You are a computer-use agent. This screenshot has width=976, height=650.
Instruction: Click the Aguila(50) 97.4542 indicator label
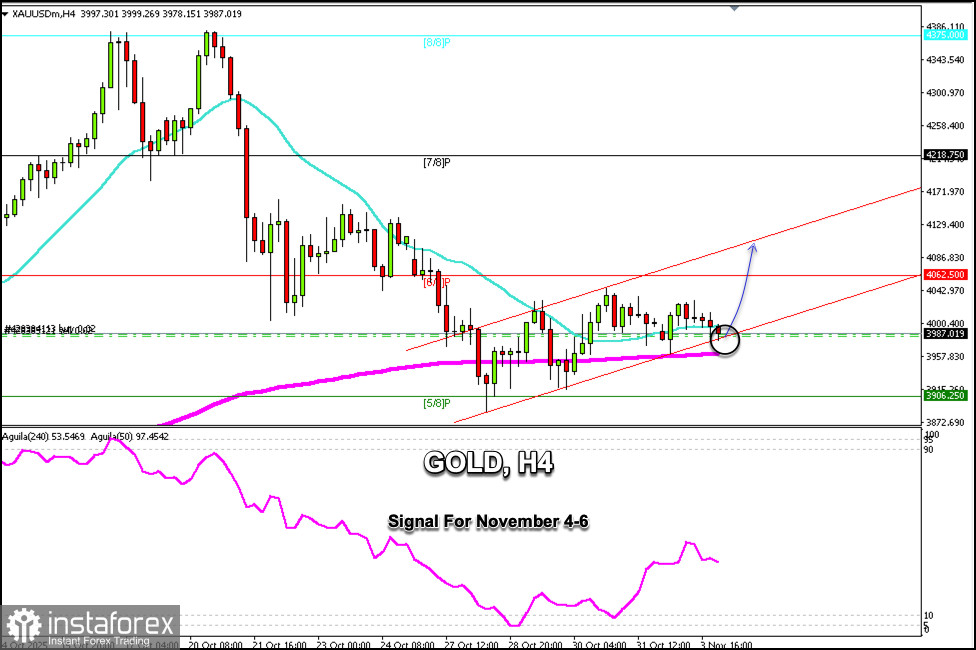click(129, 437)
